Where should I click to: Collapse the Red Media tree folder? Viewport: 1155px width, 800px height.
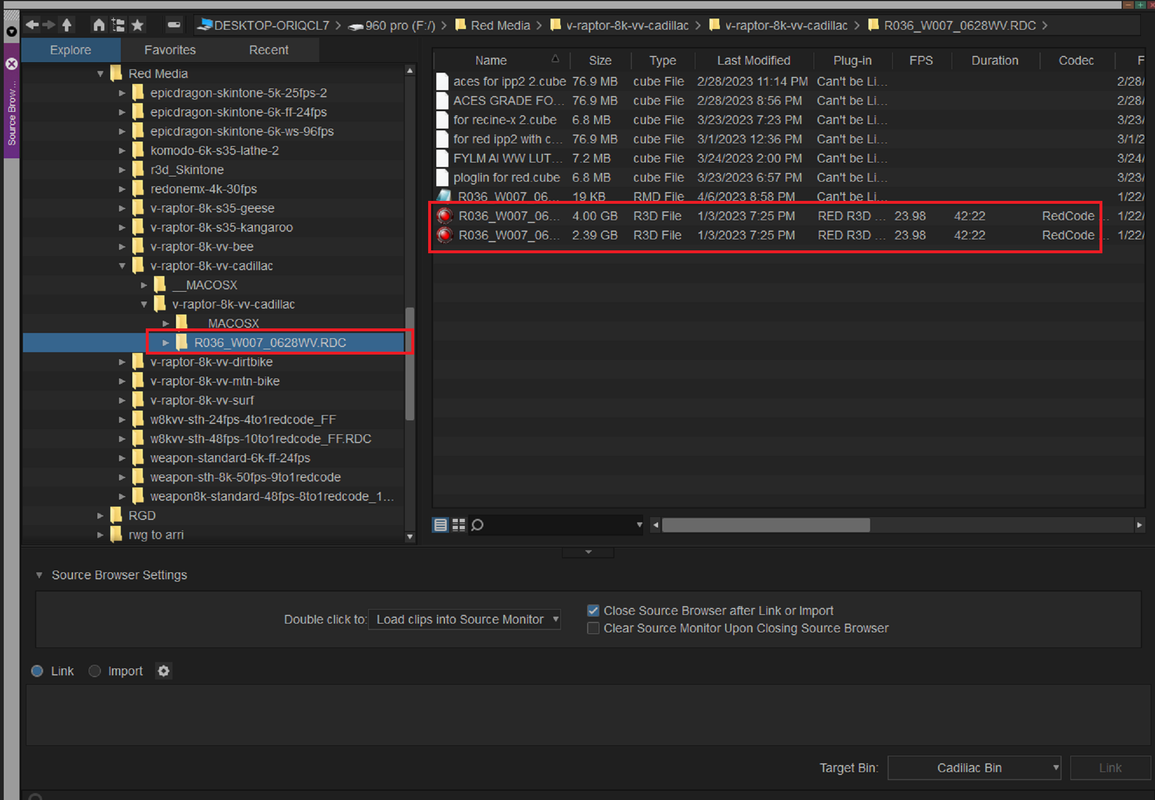[x=100, y=74]
